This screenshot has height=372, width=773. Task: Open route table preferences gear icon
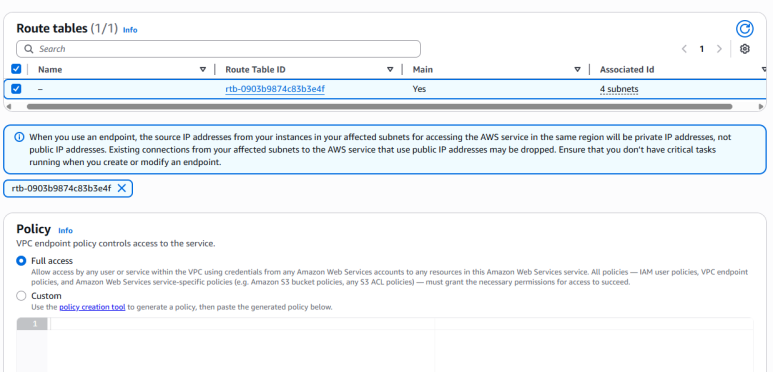(744, 49)
